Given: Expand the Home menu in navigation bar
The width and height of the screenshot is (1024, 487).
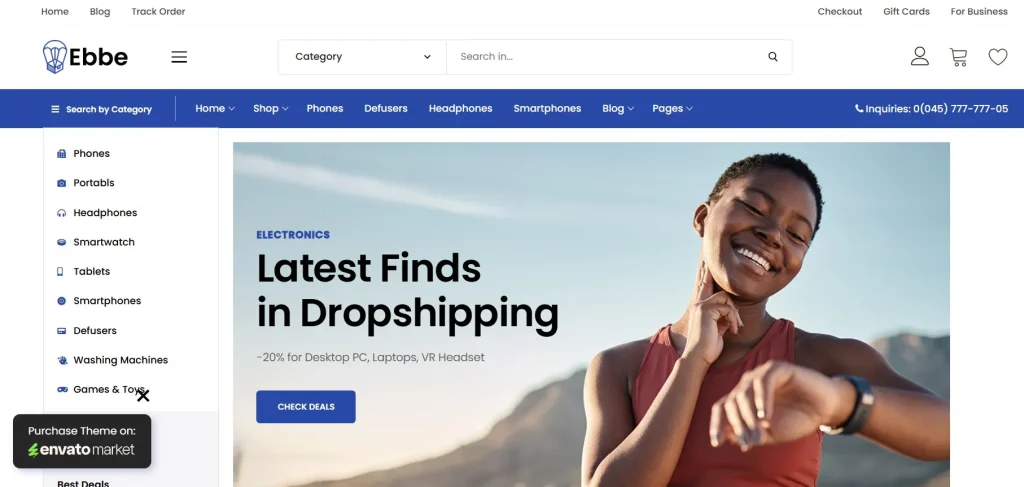Looking at the screenshot, I should point(215,108).
